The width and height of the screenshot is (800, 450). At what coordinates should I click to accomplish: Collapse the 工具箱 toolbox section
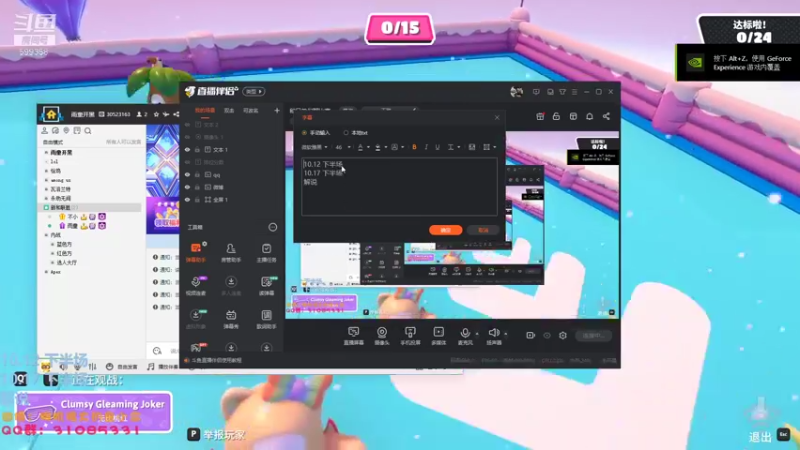point(273,227)
